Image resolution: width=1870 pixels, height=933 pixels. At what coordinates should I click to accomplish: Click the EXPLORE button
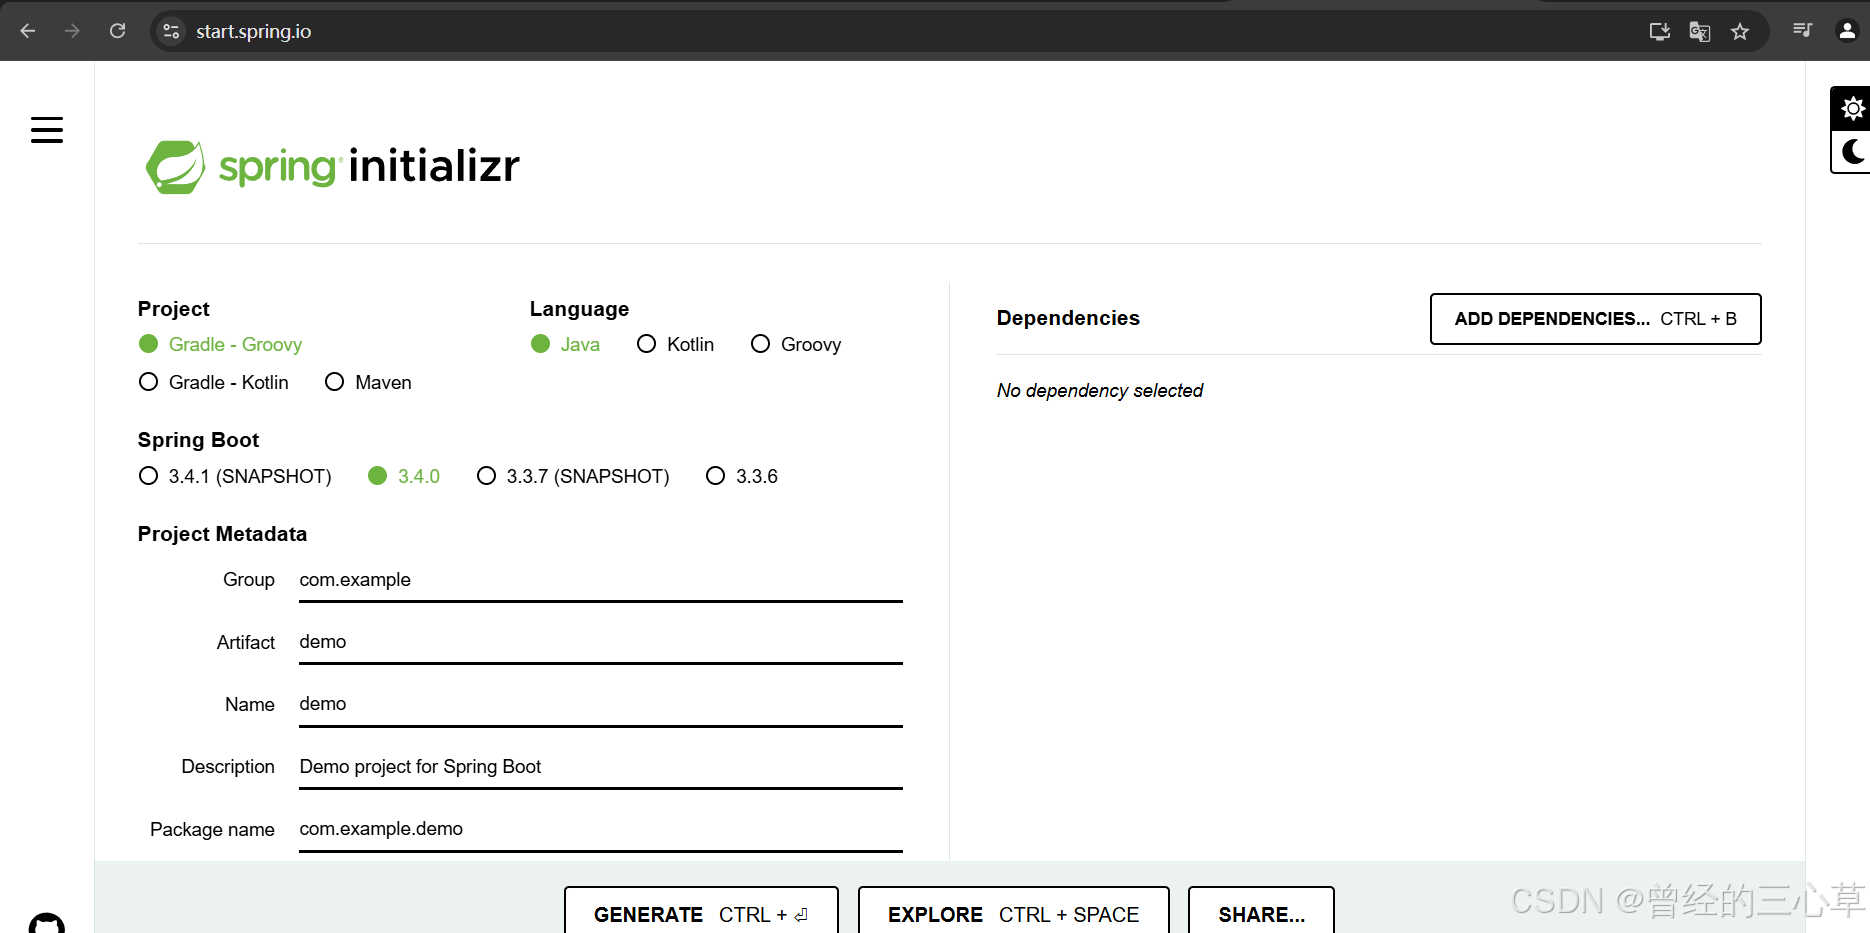(1013, 910)
